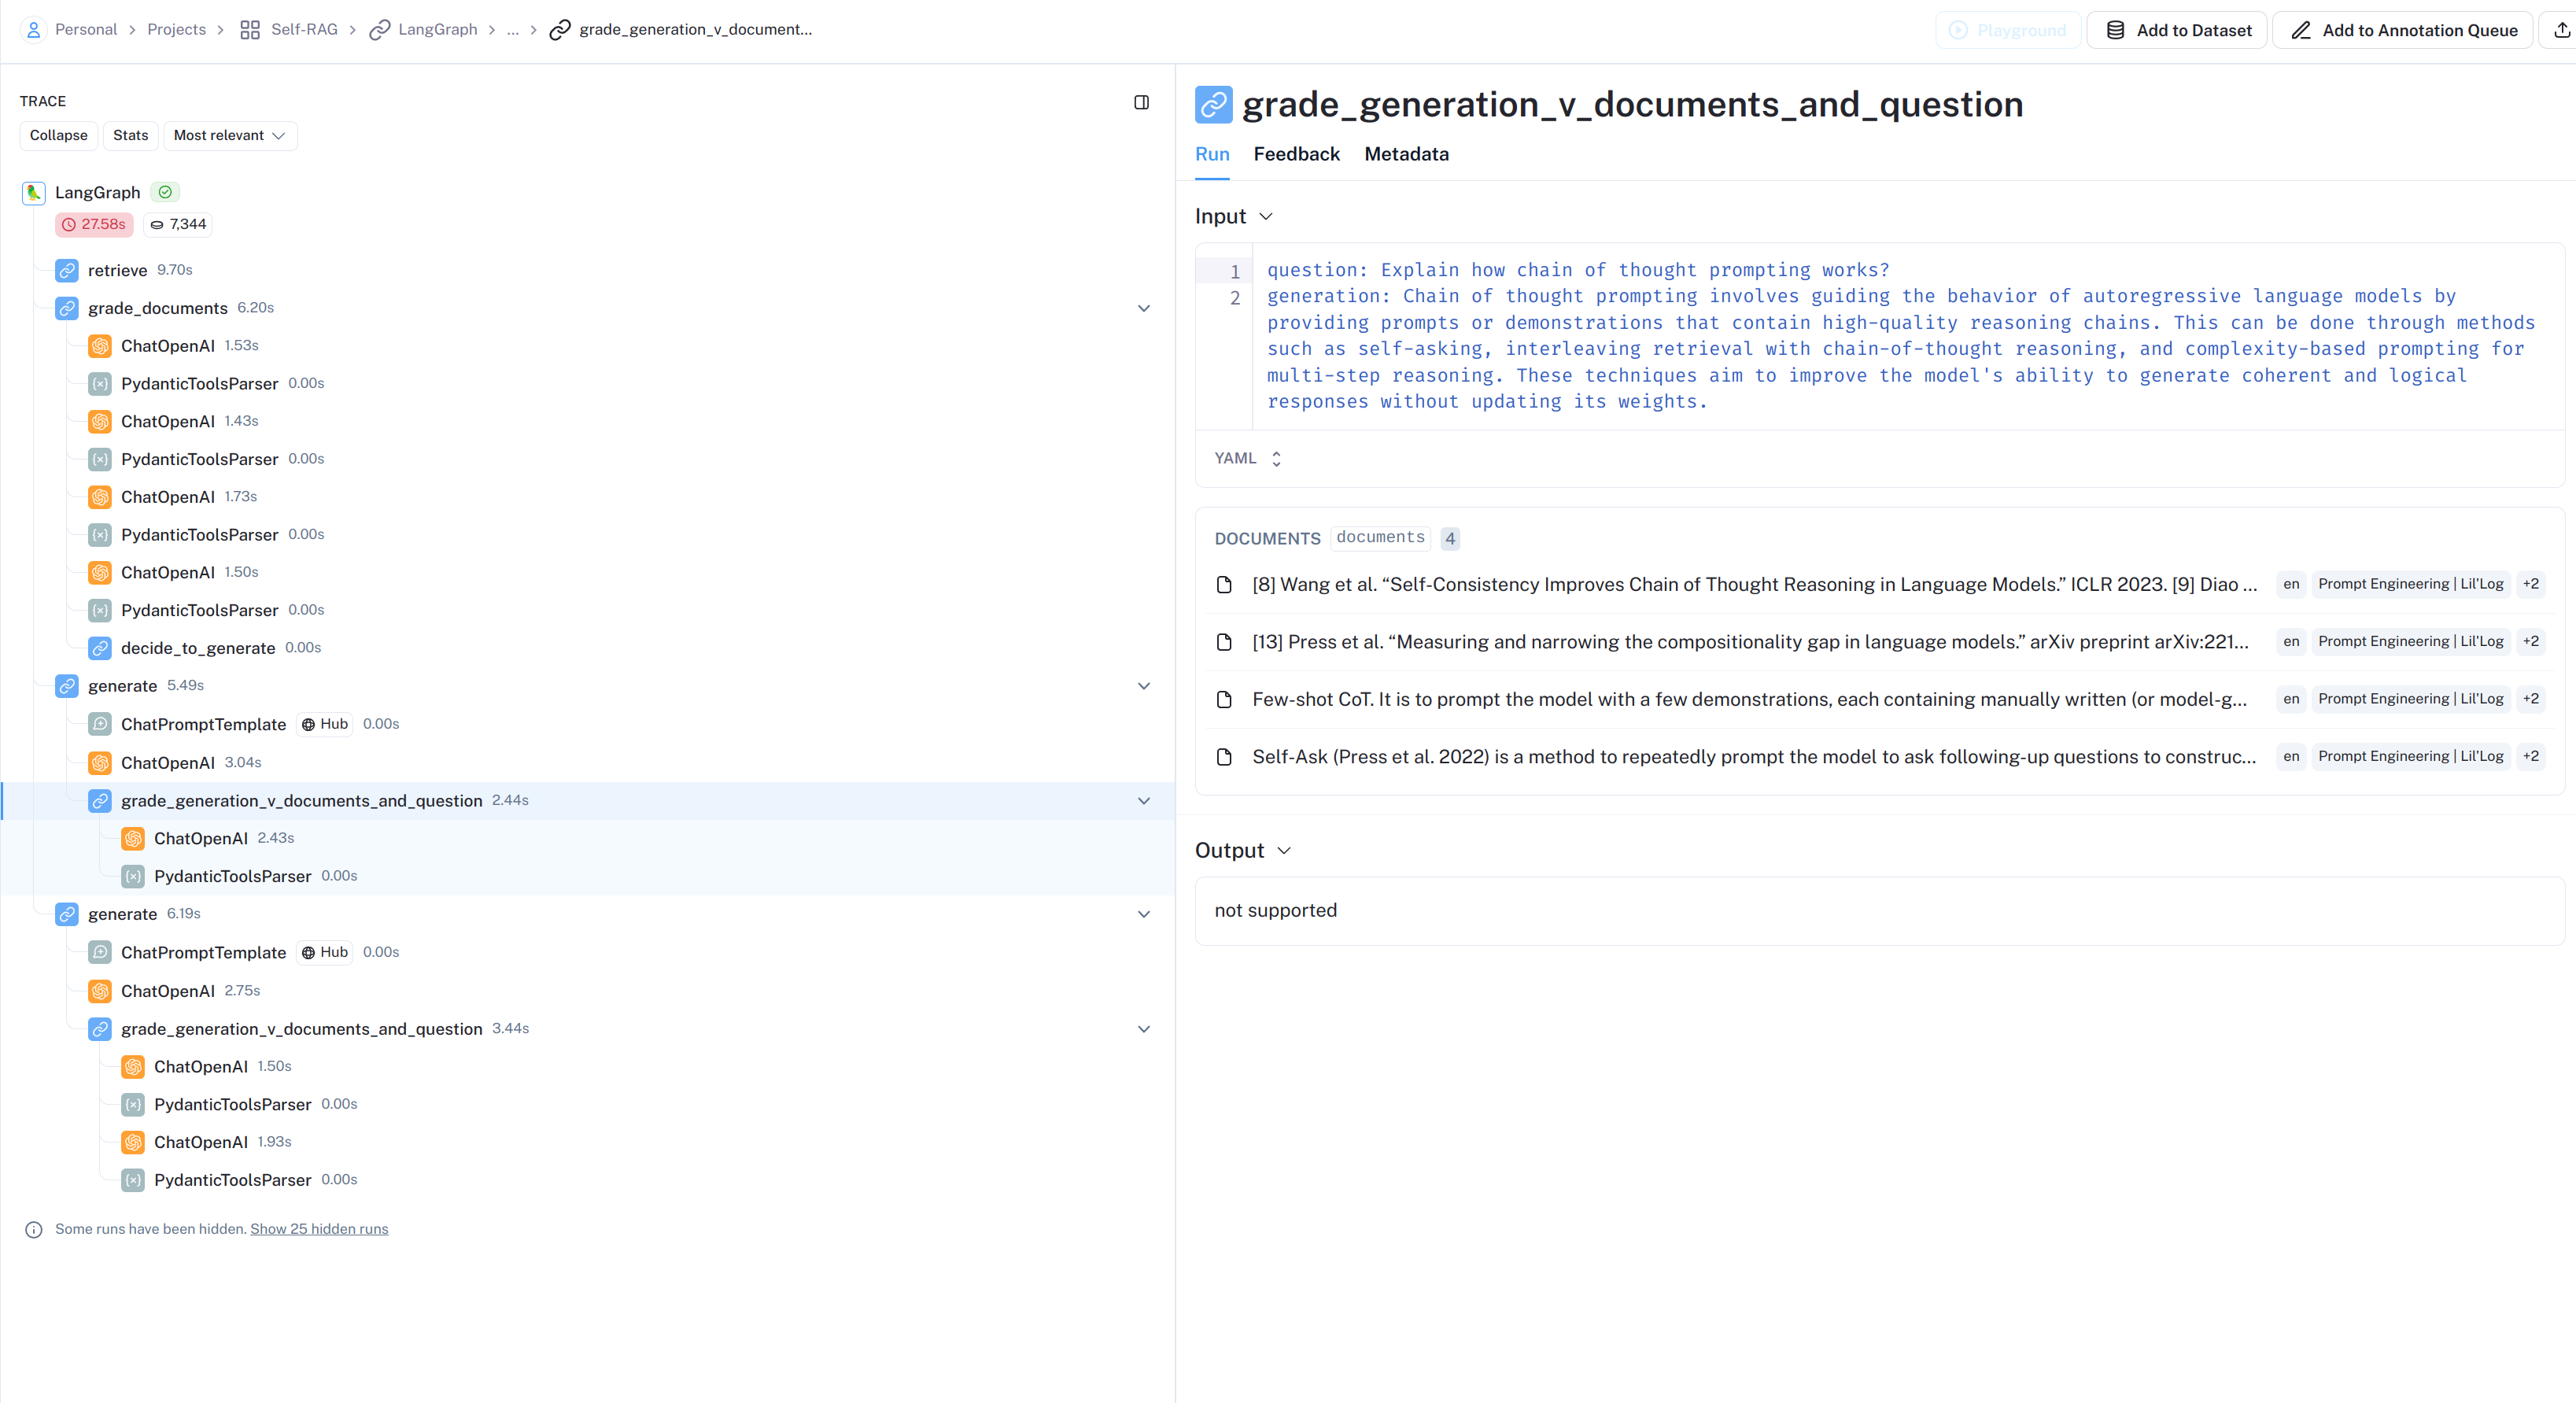Collapse the grade_documents tree node

pyautogui.click(x=1144, y=308)
